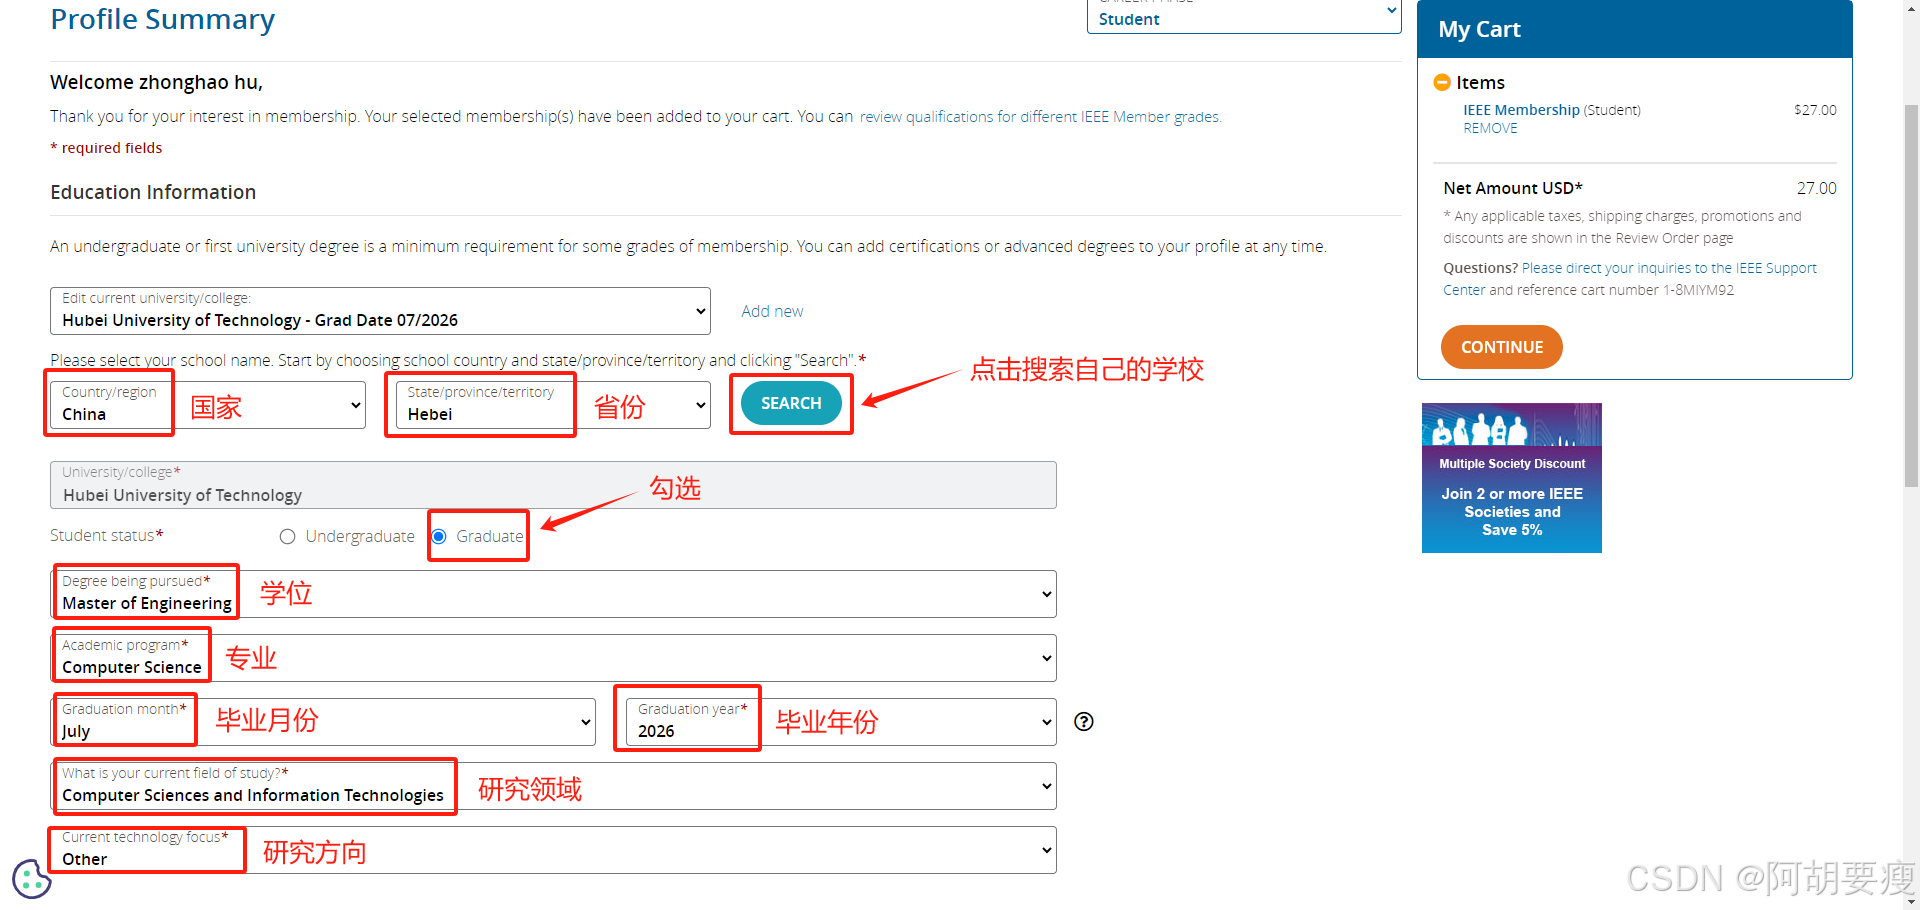Open the Graduation year dropdown

tap(841, 722)
